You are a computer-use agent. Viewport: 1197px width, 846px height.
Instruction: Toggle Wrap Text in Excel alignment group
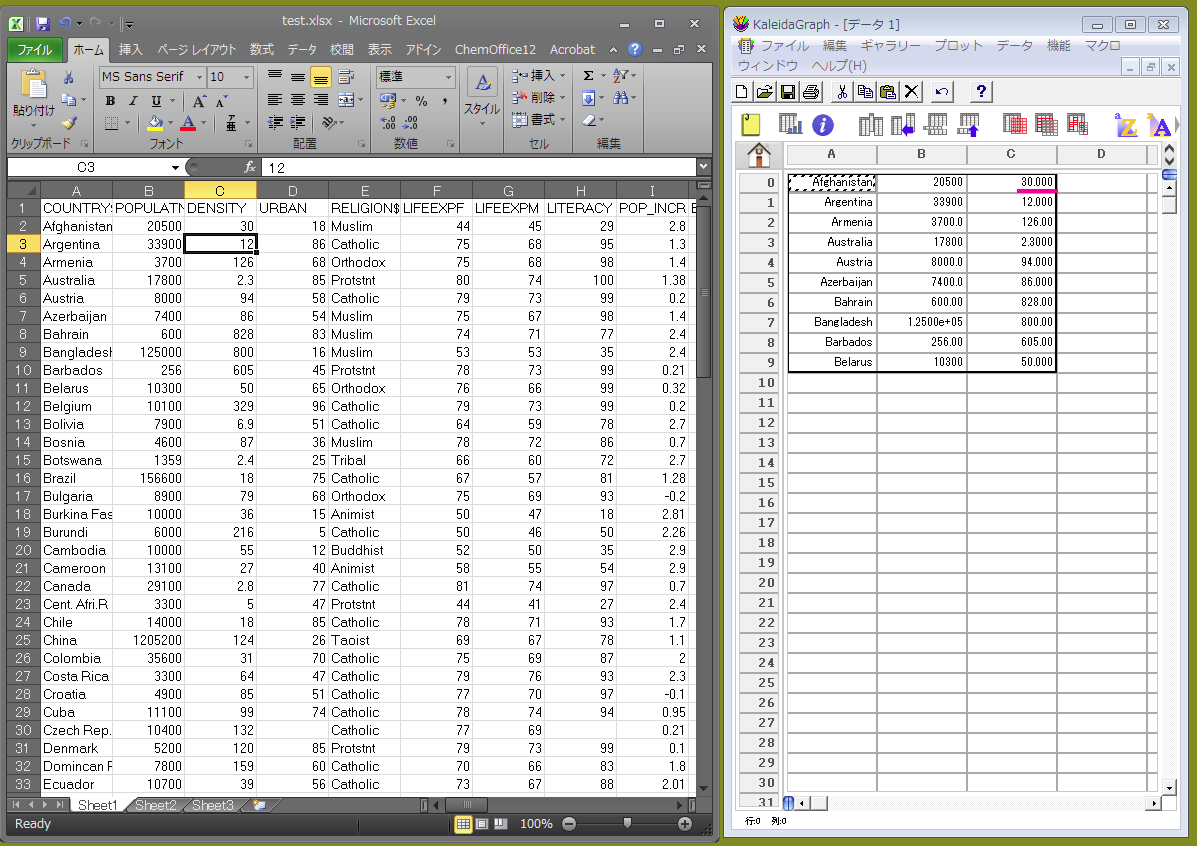click(346, 77)
